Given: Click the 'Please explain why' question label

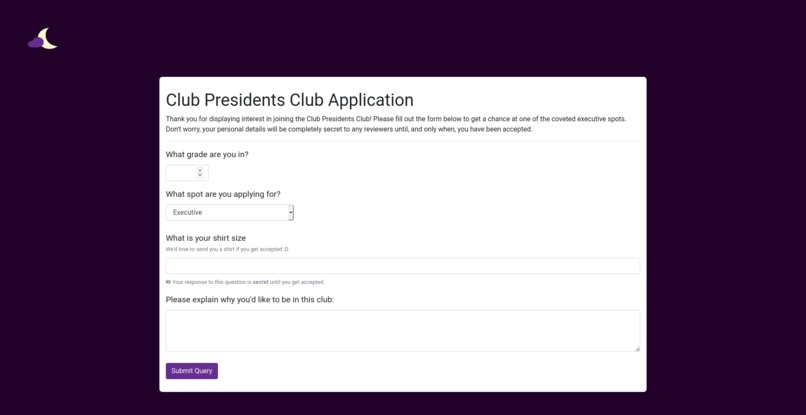Looking at the screenshot, I should point(250,299).
